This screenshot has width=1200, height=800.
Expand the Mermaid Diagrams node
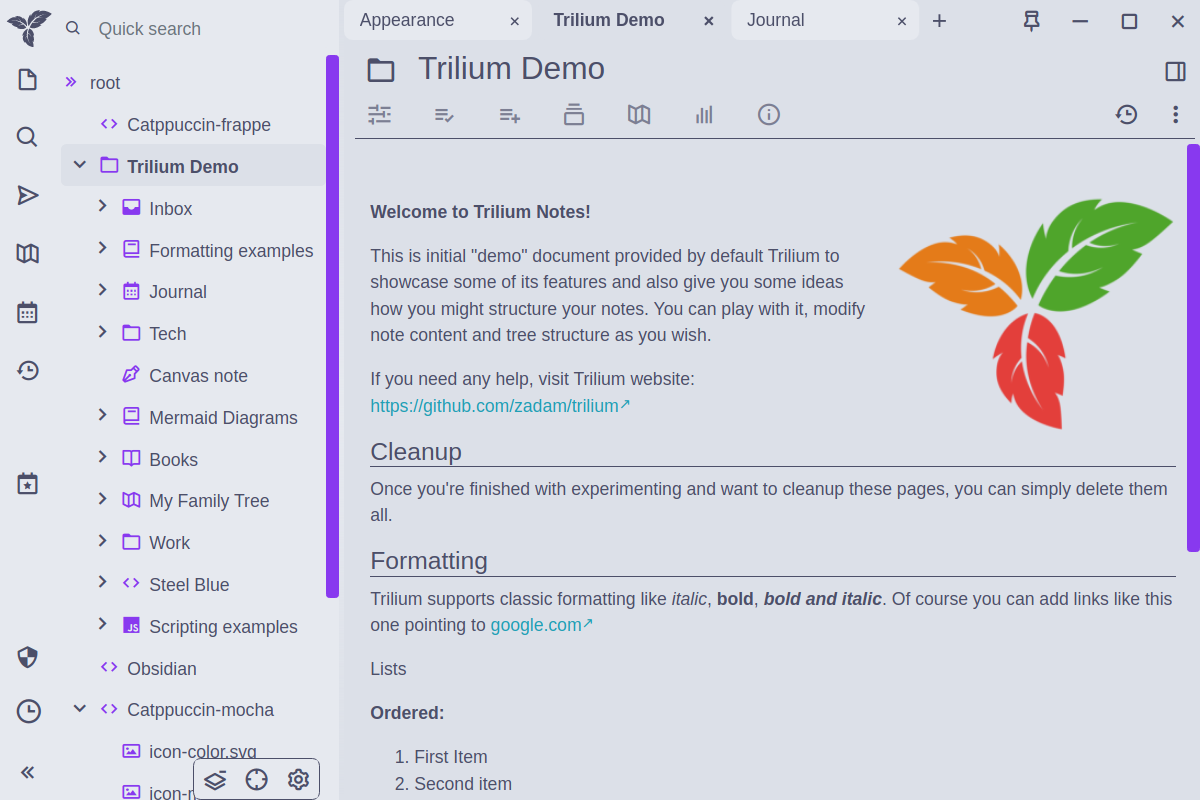[102, 415]
